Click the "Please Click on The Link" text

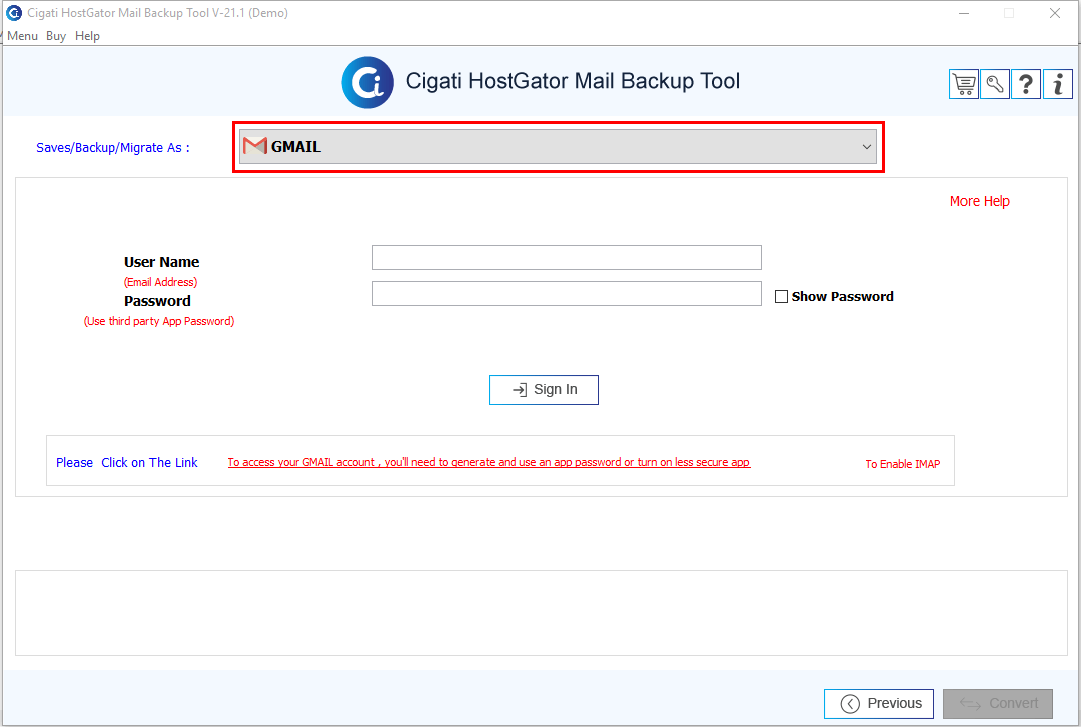pyautogui.click(x=127, y=462)
